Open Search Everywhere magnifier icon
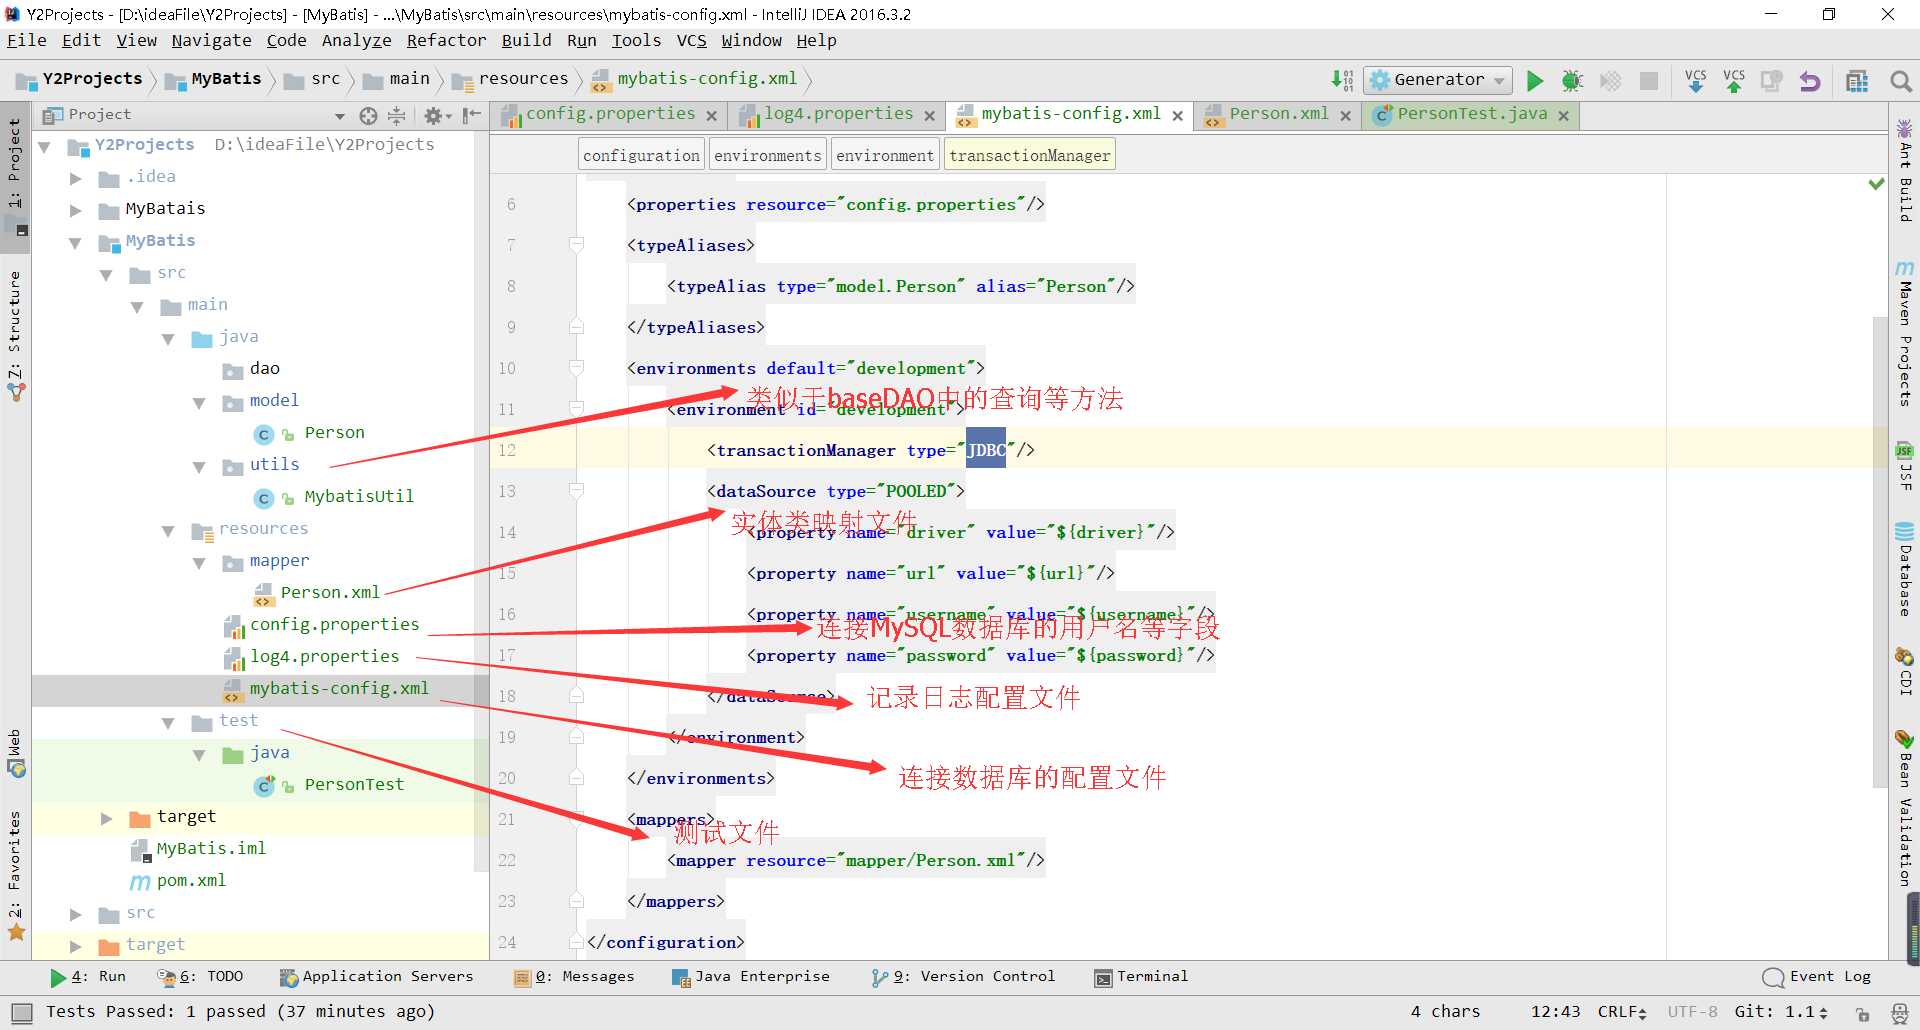The image size is (1920, 1030). coord(1901,81)
